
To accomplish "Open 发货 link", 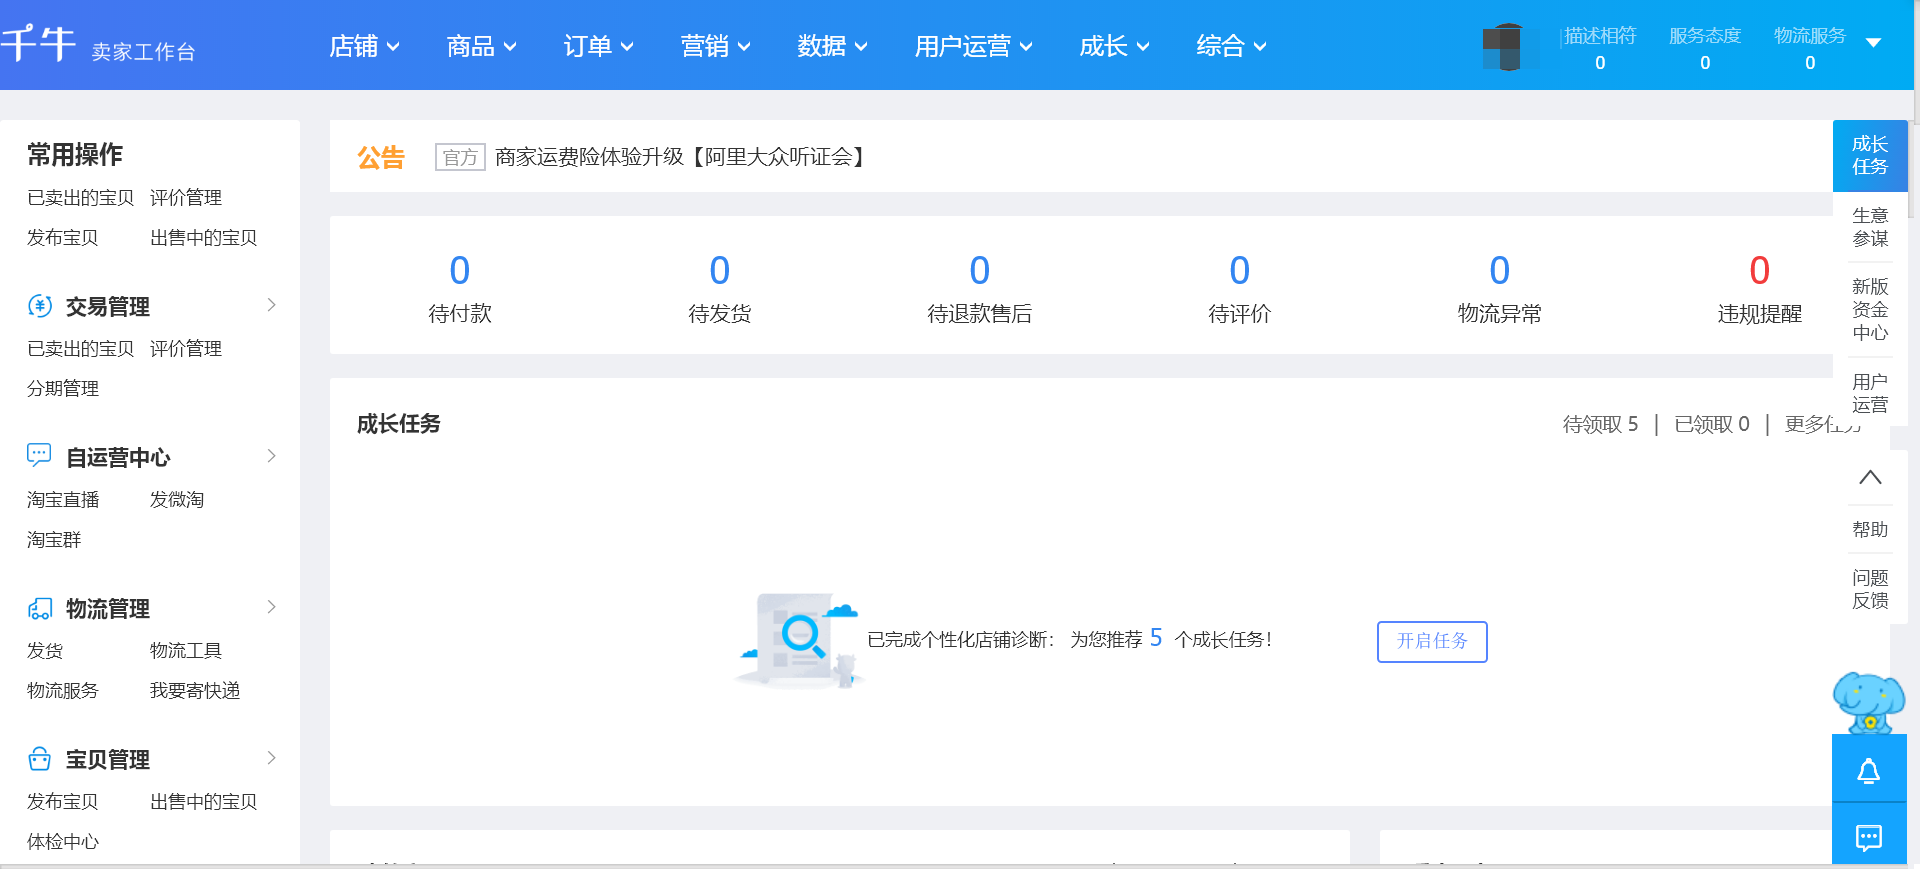I will [45, 651].
